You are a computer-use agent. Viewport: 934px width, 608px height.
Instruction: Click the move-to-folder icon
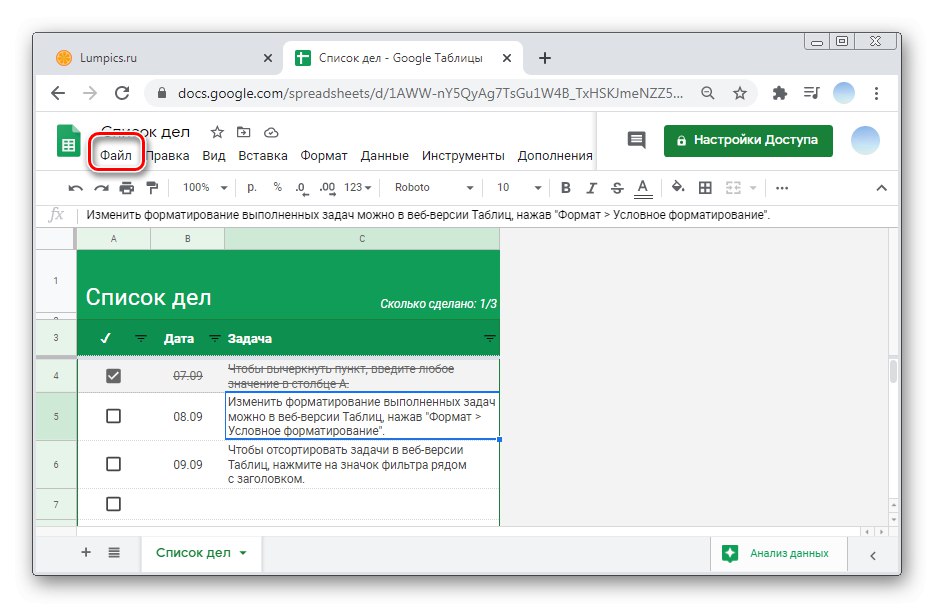[x=244, y=132]
